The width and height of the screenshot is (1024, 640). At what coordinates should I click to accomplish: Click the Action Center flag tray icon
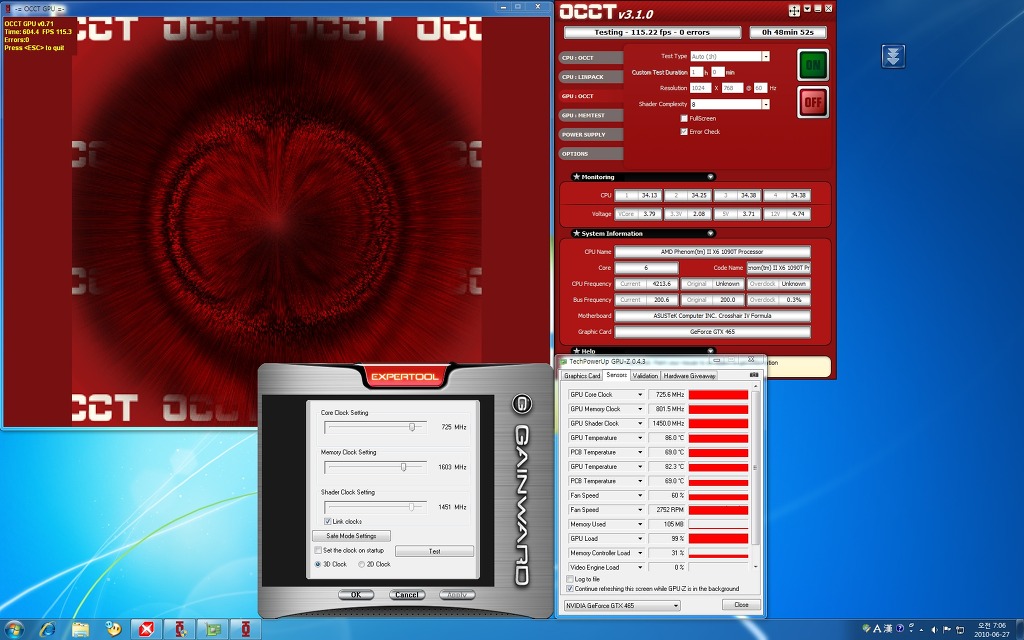tap(947, 630)
